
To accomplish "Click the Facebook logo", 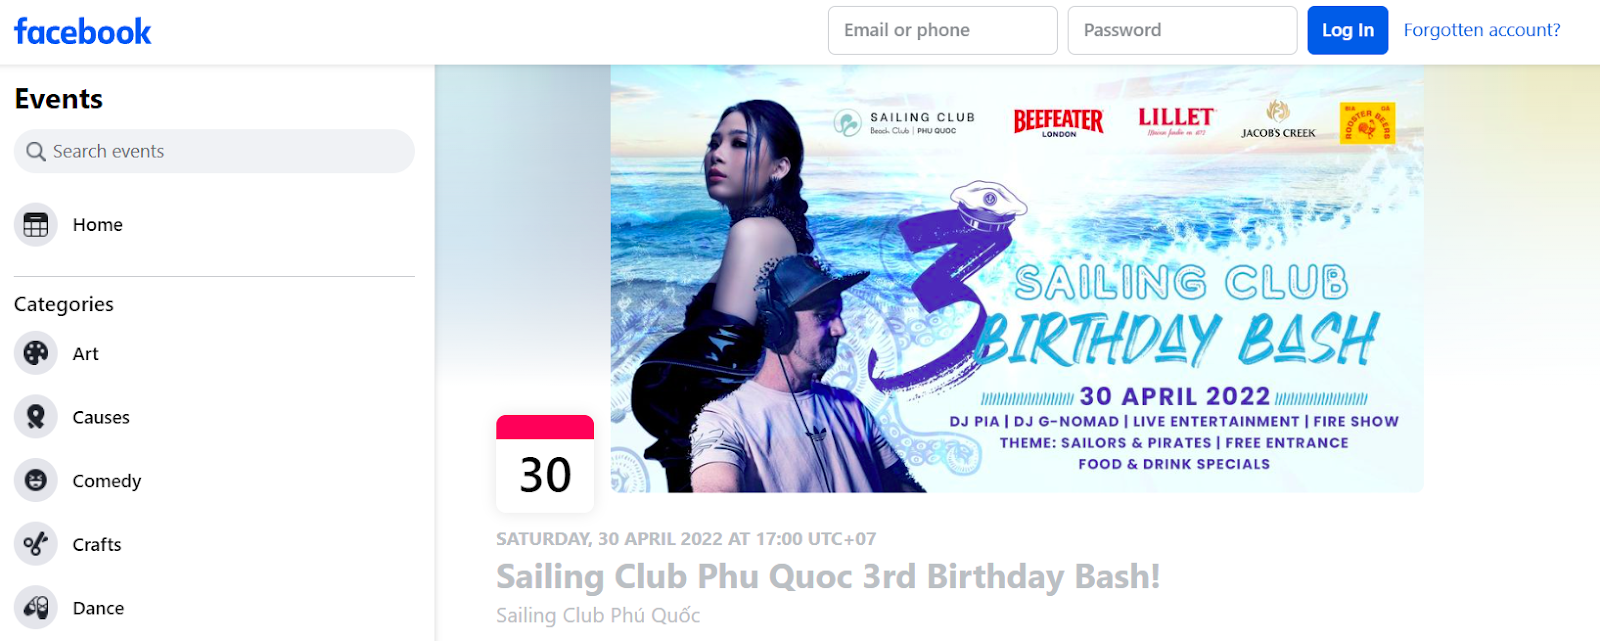I will (83, 32).
